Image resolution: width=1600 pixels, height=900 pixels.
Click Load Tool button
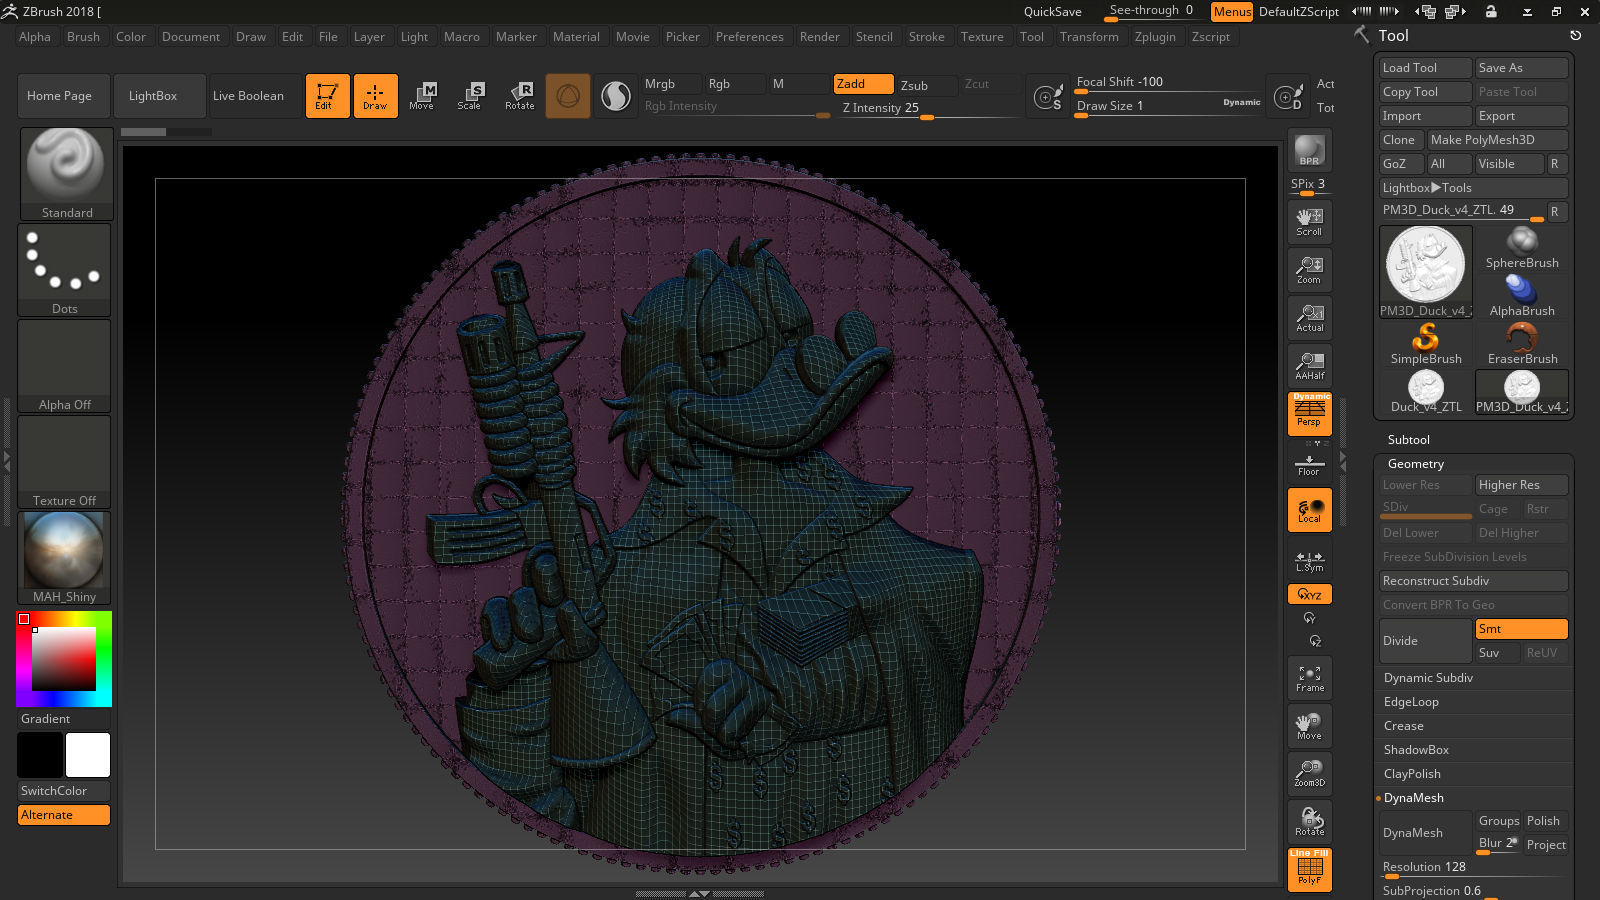click(x=1425, y=68)
